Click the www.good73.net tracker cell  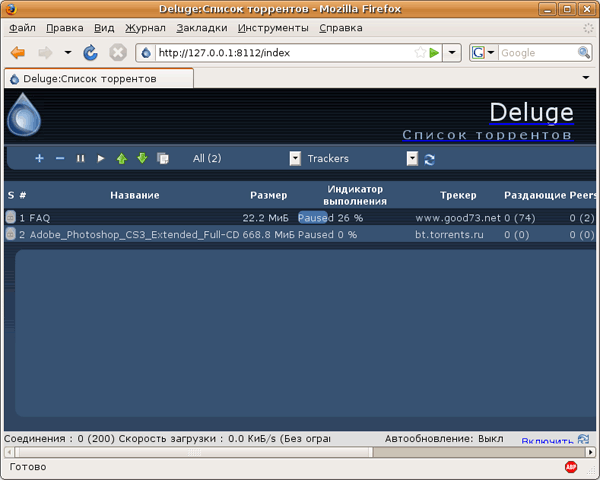(458, 218)
